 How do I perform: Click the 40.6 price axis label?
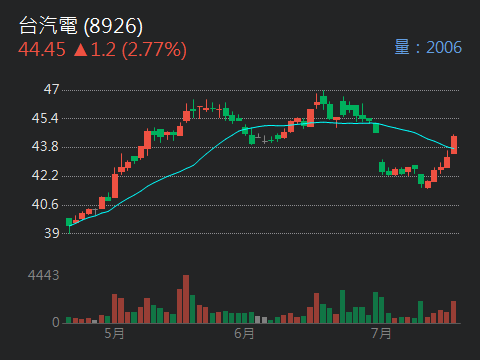pyautogui.click(x=45, y=204)
